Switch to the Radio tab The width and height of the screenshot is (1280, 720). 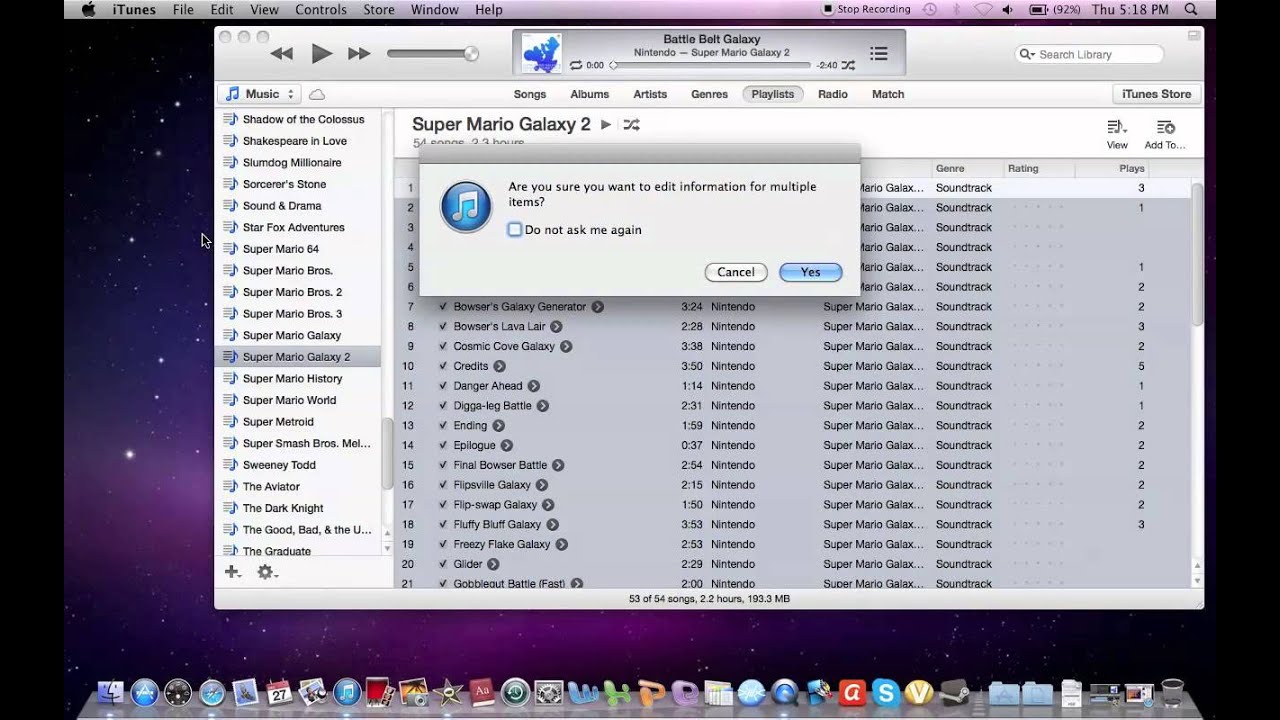coord(833,94)
